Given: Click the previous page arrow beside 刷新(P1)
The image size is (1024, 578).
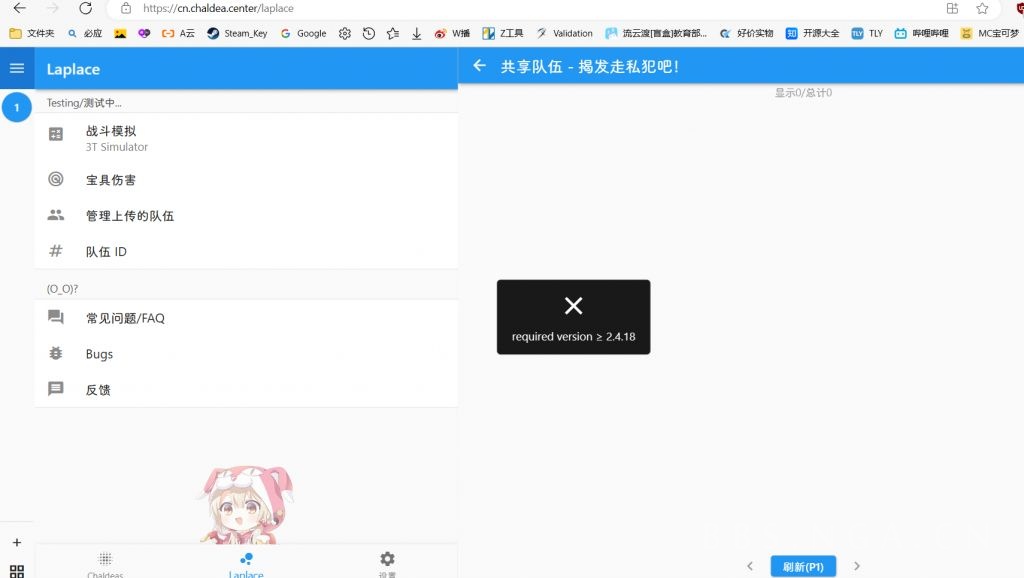Looking at the screenshot, I should pyautogui.click(x=750, y=565).
